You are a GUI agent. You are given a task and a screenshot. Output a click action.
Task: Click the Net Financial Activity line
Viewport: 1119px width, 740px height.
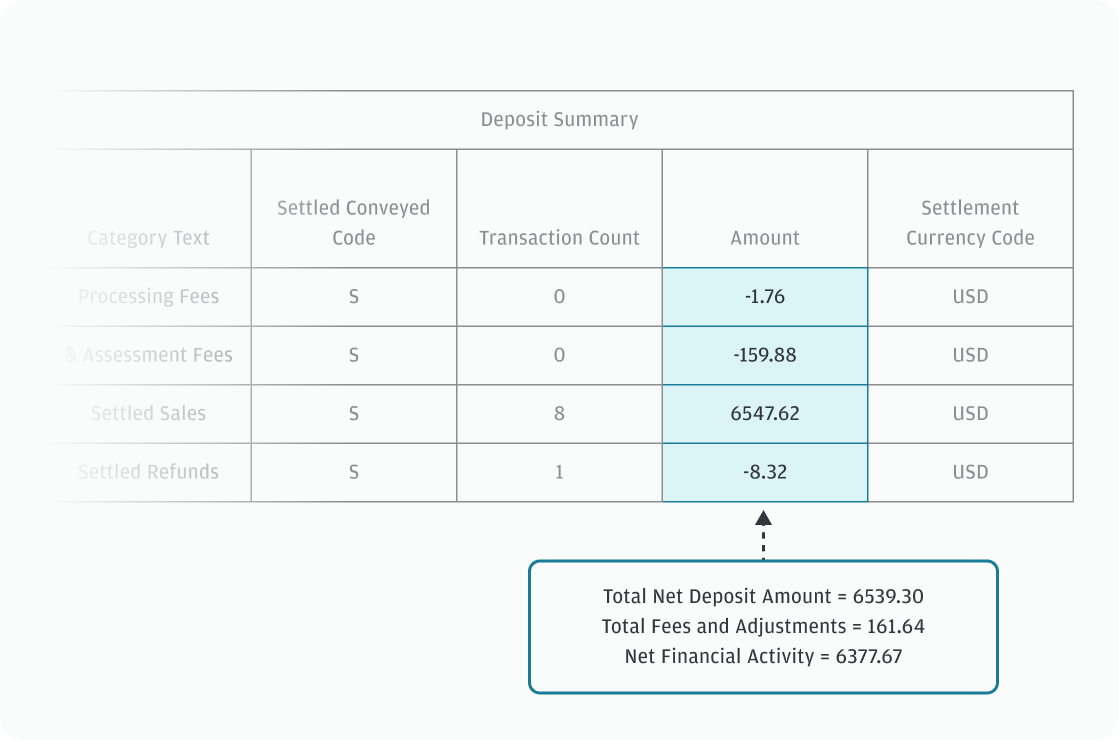[x=763, y=657]
